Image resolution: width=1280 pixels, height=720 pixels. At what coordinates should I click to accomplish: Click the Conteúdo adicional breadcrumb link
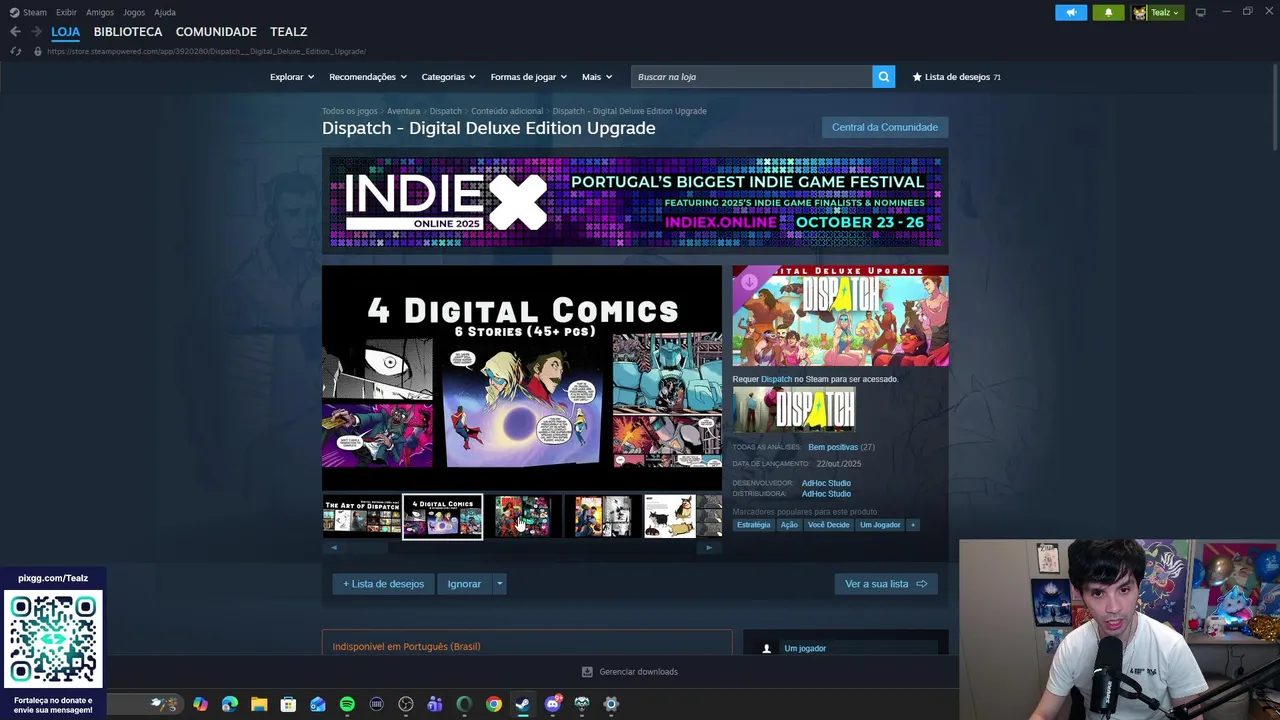pos(507,111)
